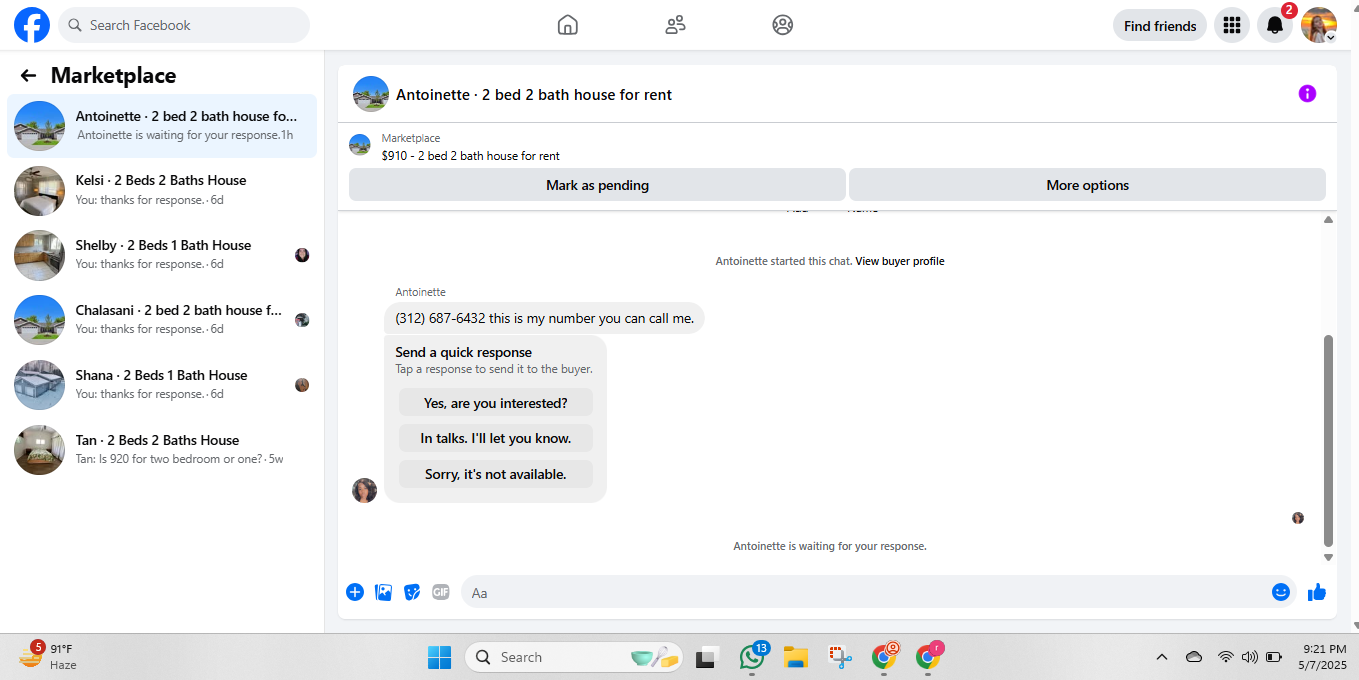Choose a sticker with the sticker icon

point(412,592)
